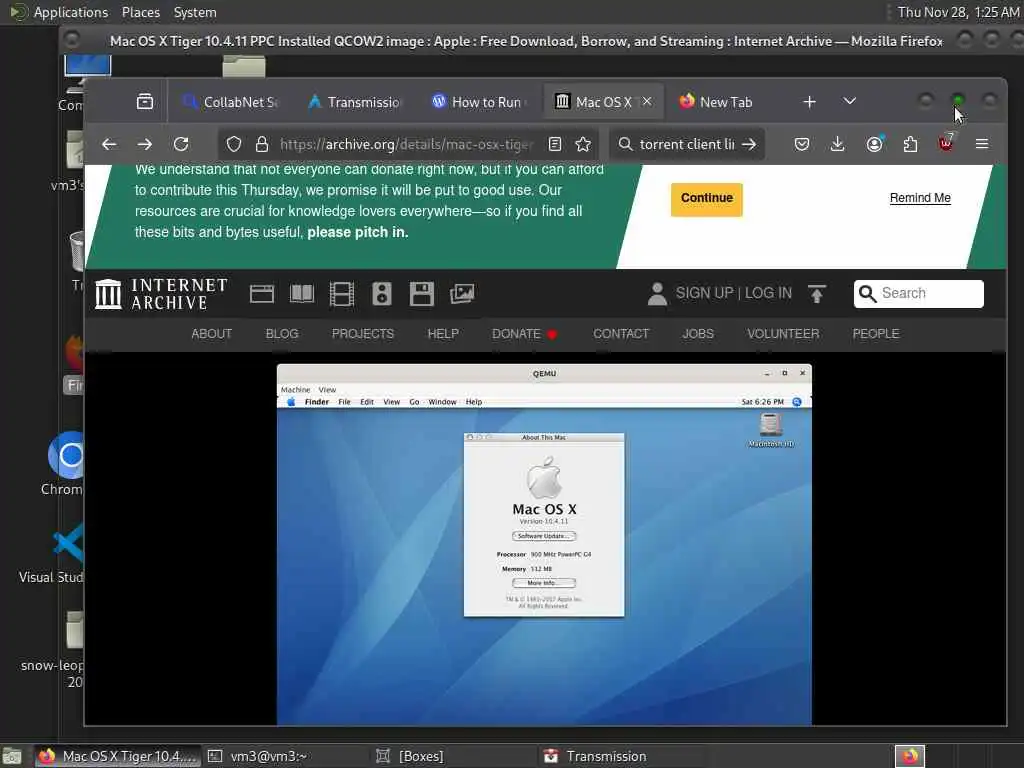Open the extensions puzzle icon
Screen dimensions: 1024x768
[x=910, y=144]
